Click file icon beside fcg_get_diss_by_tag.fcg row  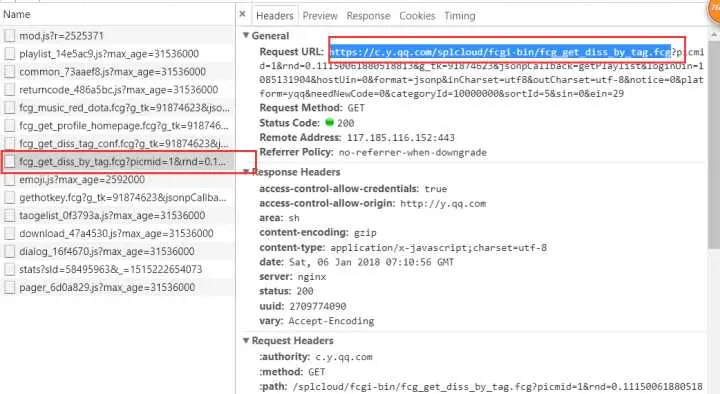coord(10,162)
